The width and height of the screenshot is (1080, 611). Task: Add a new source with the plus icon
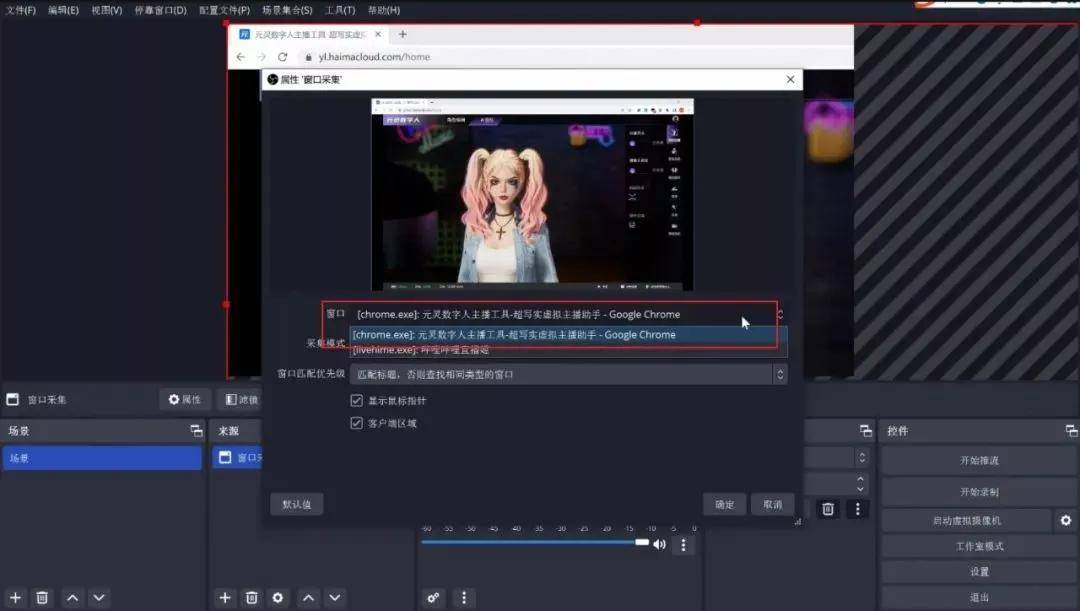click(224, 596)
